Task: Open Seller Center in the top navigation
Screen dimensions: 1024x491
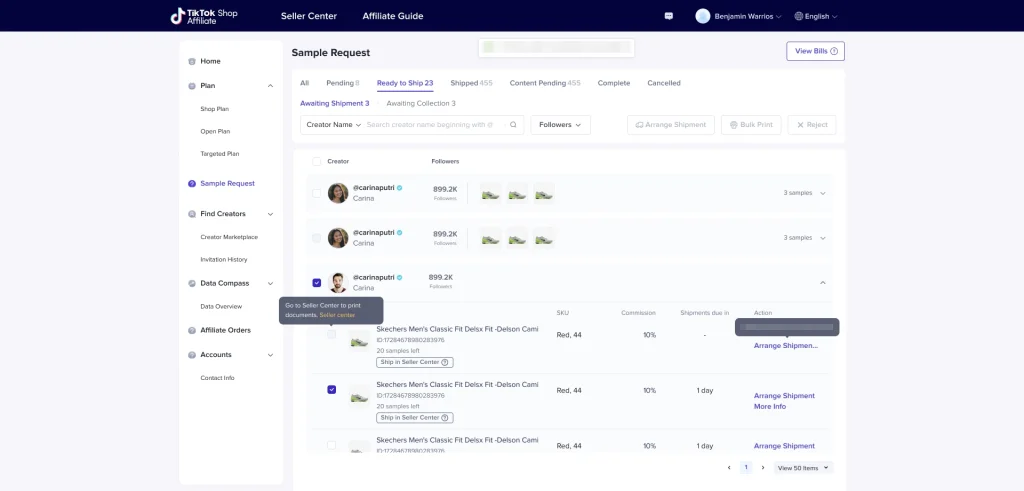Action: pos(309,16)
